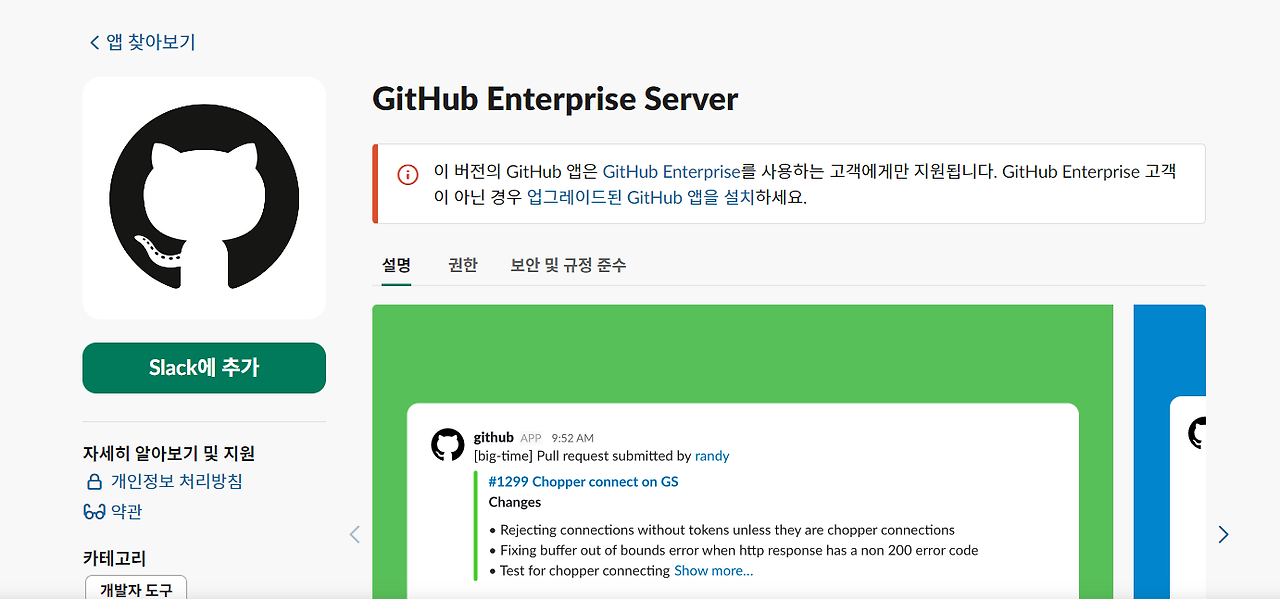This screenshot has height=599, width=1280.
Task: Click the partially visible blue slide
Action: pos(1170,451)
